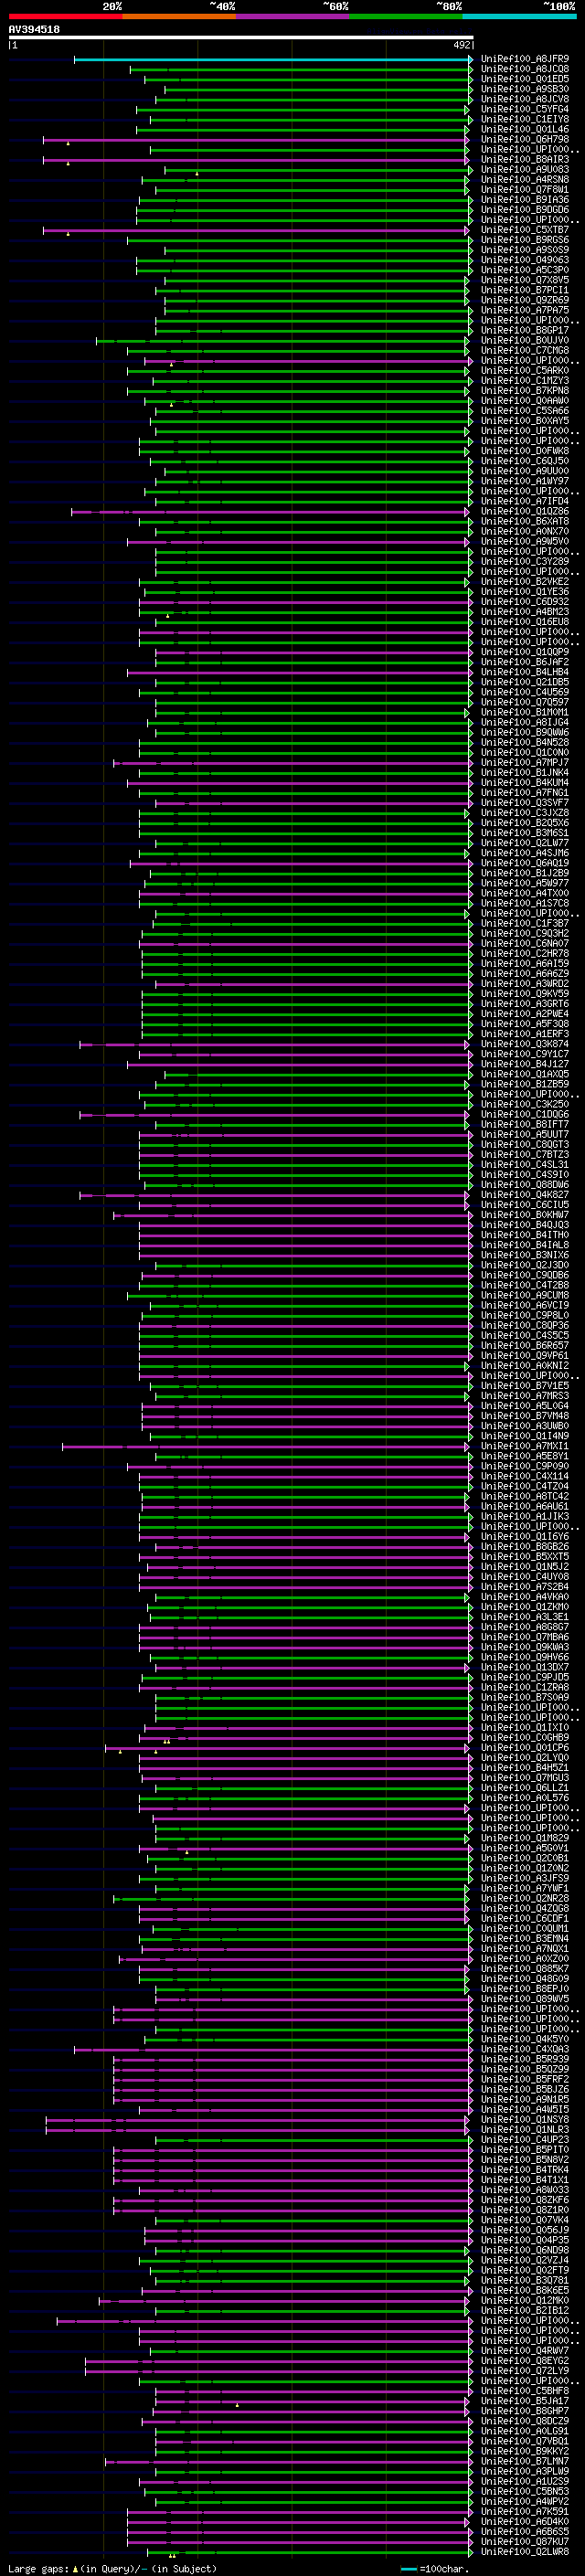585x2576 pixels.
Task: Click the query name AV394518
Action: [x=34, y=30]
